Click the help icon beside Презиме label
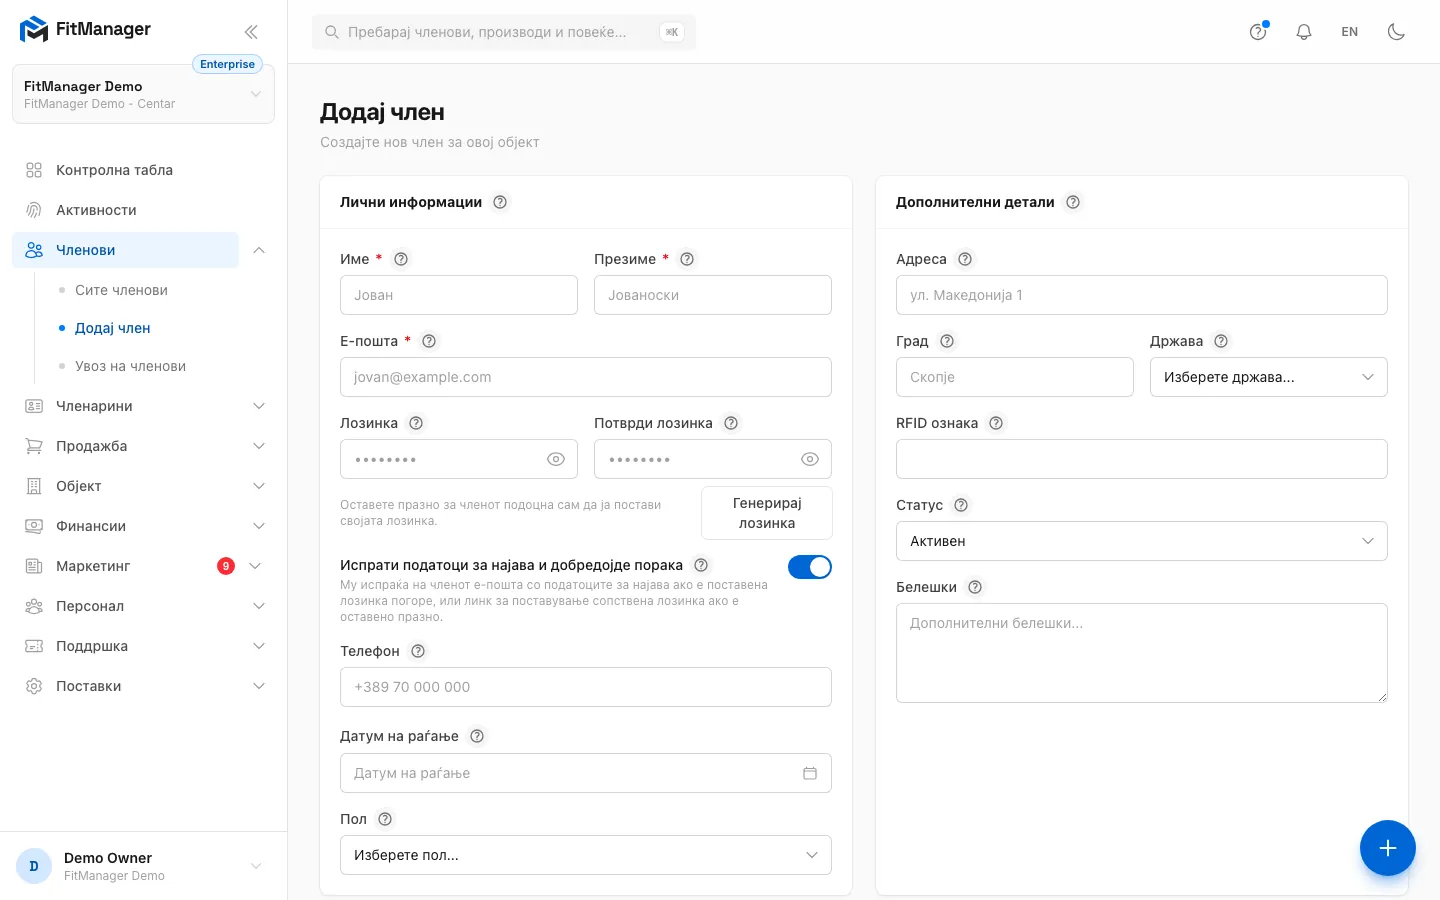The image size is (1440, 900). (x=687, y=259)
